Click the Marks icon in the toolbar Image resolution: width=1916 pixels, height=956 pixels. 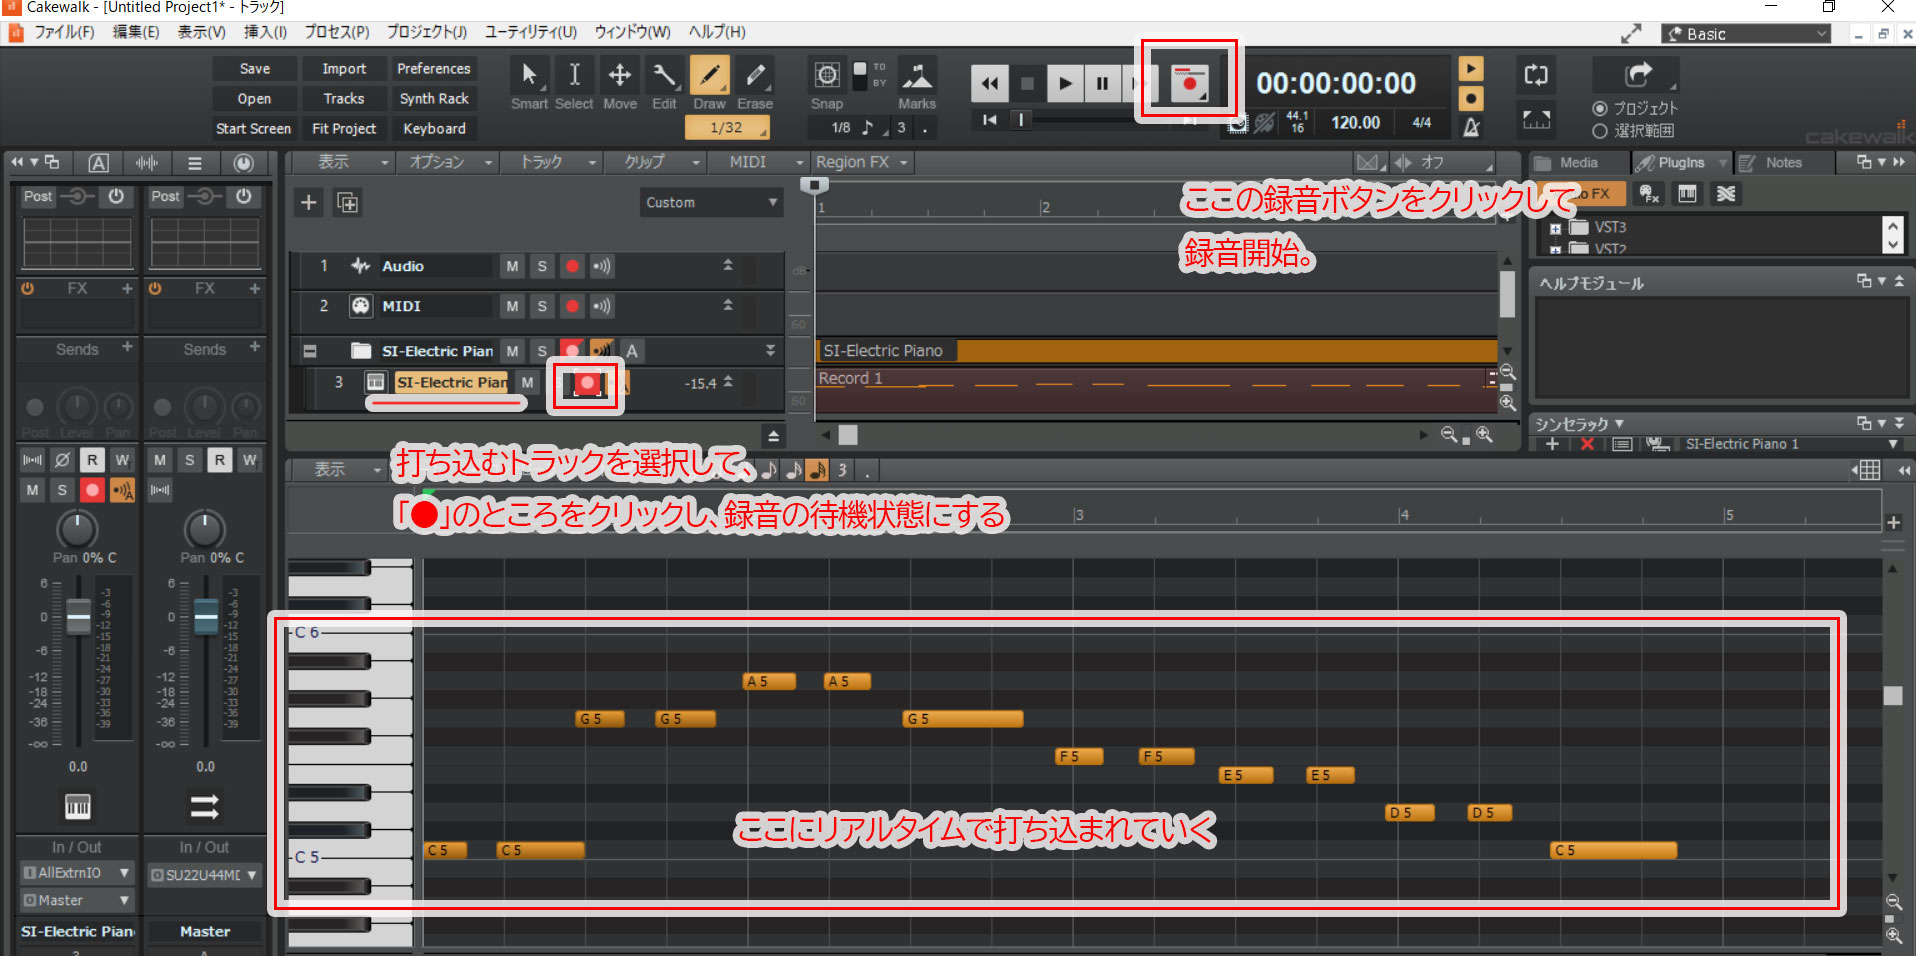coord(917,74)
